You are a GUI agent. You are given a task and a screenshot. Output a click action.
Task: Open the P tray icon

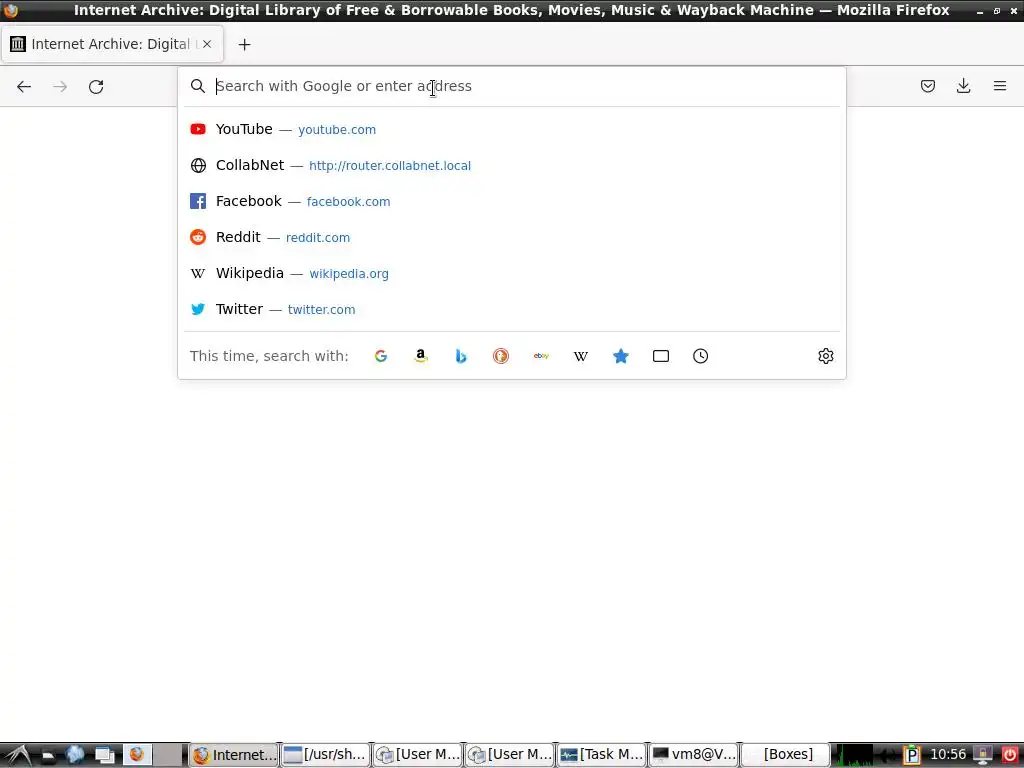coord(912,755)
